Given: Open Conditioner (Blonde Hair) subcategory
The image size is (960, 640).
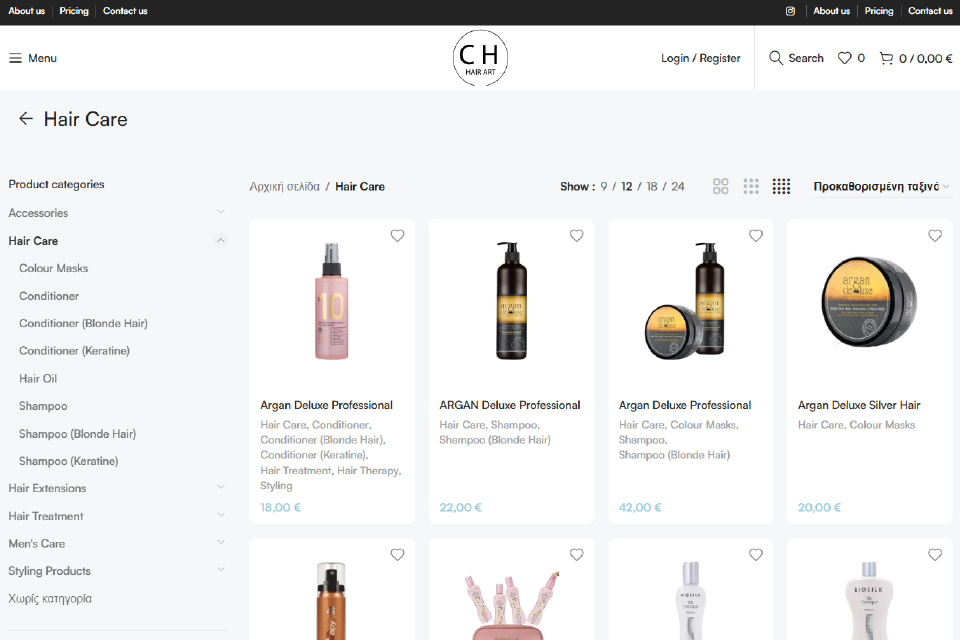Looking at the screenshot, I should [x=83, y=323].
